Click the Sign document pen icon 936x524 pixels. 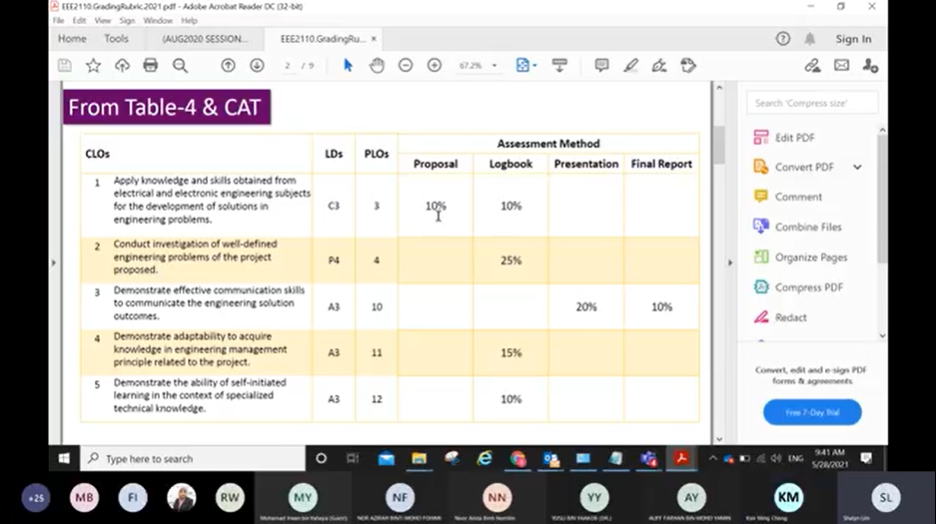point(659,65)
